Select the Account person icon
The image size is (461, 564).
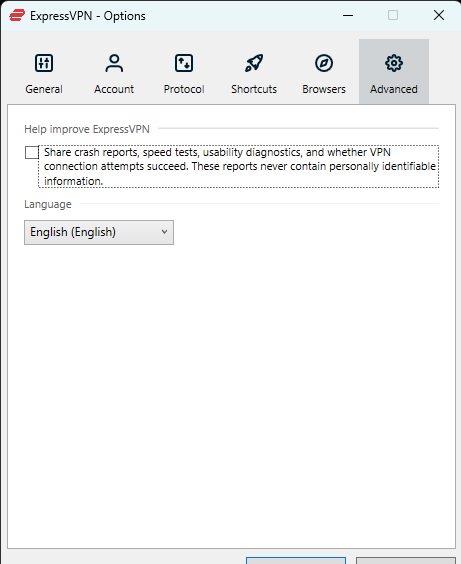point(114,63)
